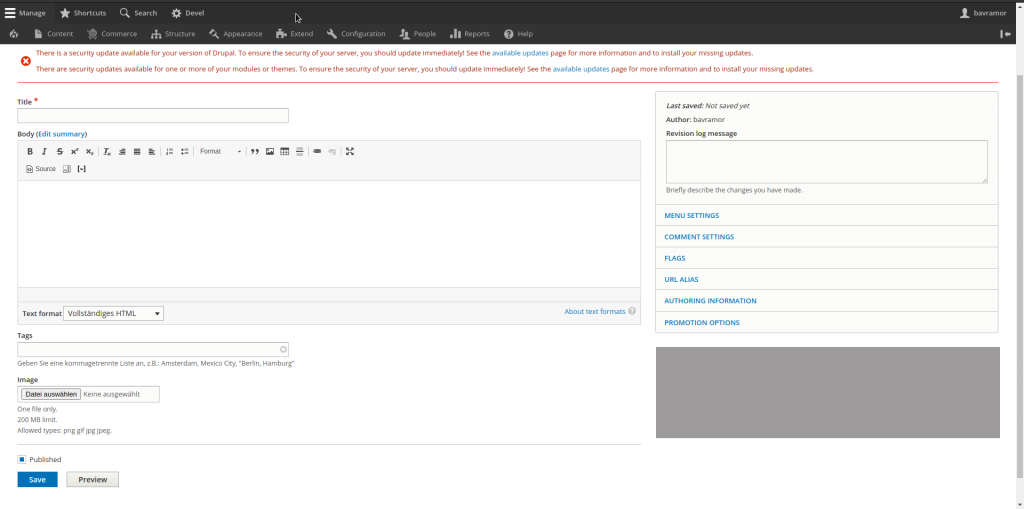Insert a table in the body
The height and width of the screenshot is (509, 1024).
pos(285,152)
